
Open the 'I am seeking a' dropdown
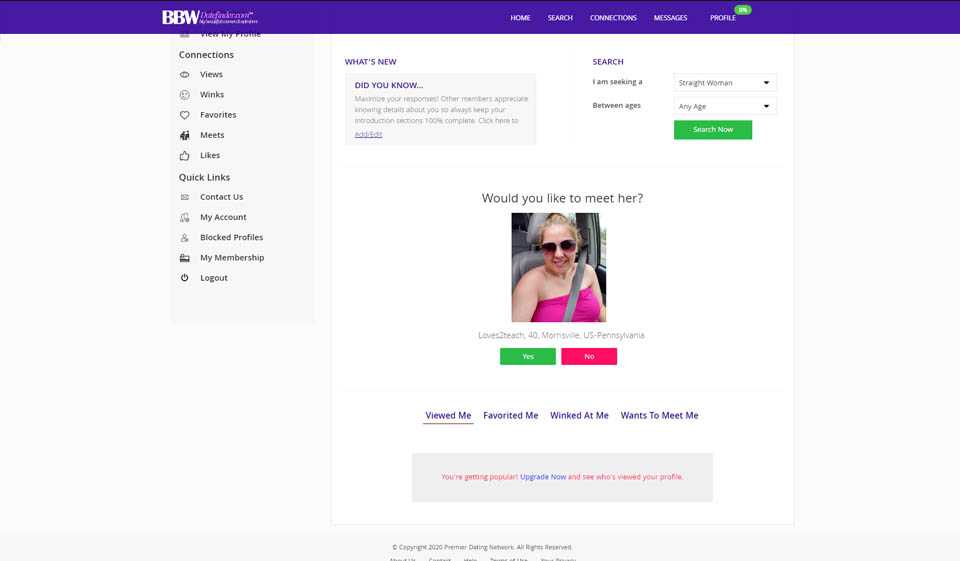(725, 83)
